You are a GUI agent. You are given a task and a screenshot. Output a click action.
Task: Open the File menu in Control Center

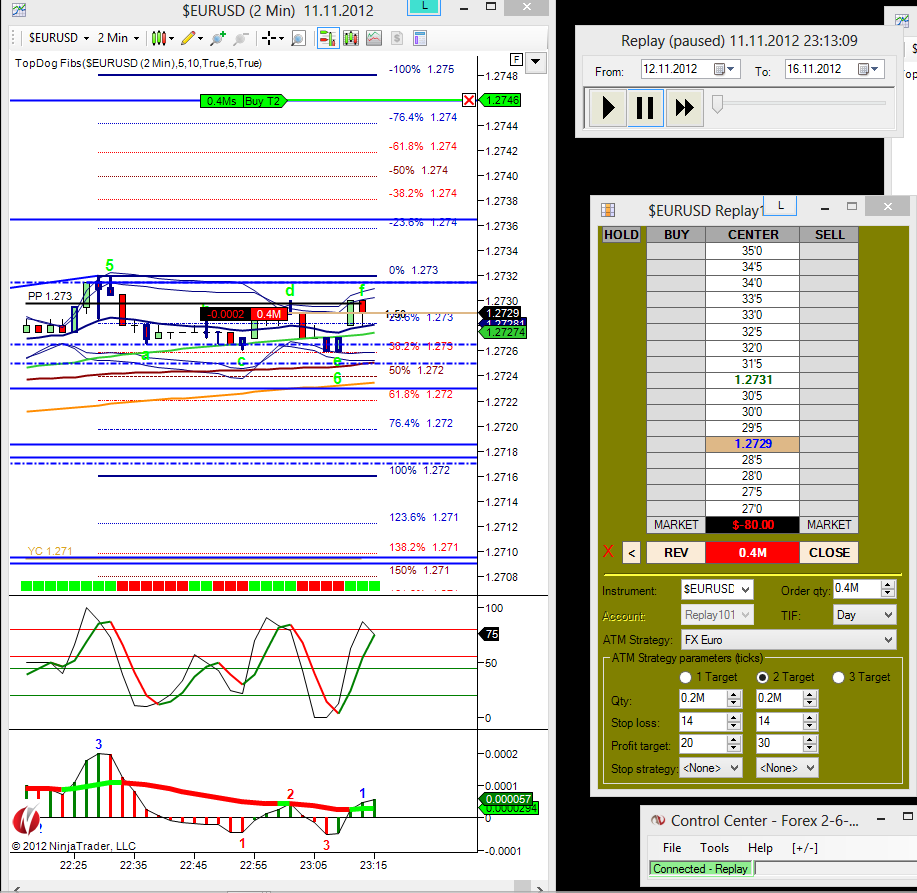coord(672,847)
